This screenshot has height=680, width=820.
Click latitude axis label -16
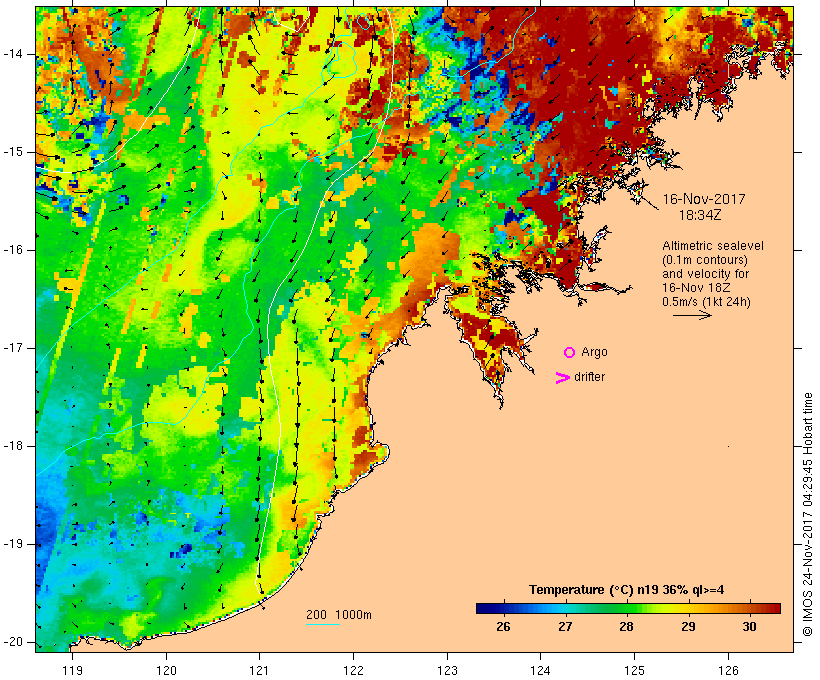[13, 250]
